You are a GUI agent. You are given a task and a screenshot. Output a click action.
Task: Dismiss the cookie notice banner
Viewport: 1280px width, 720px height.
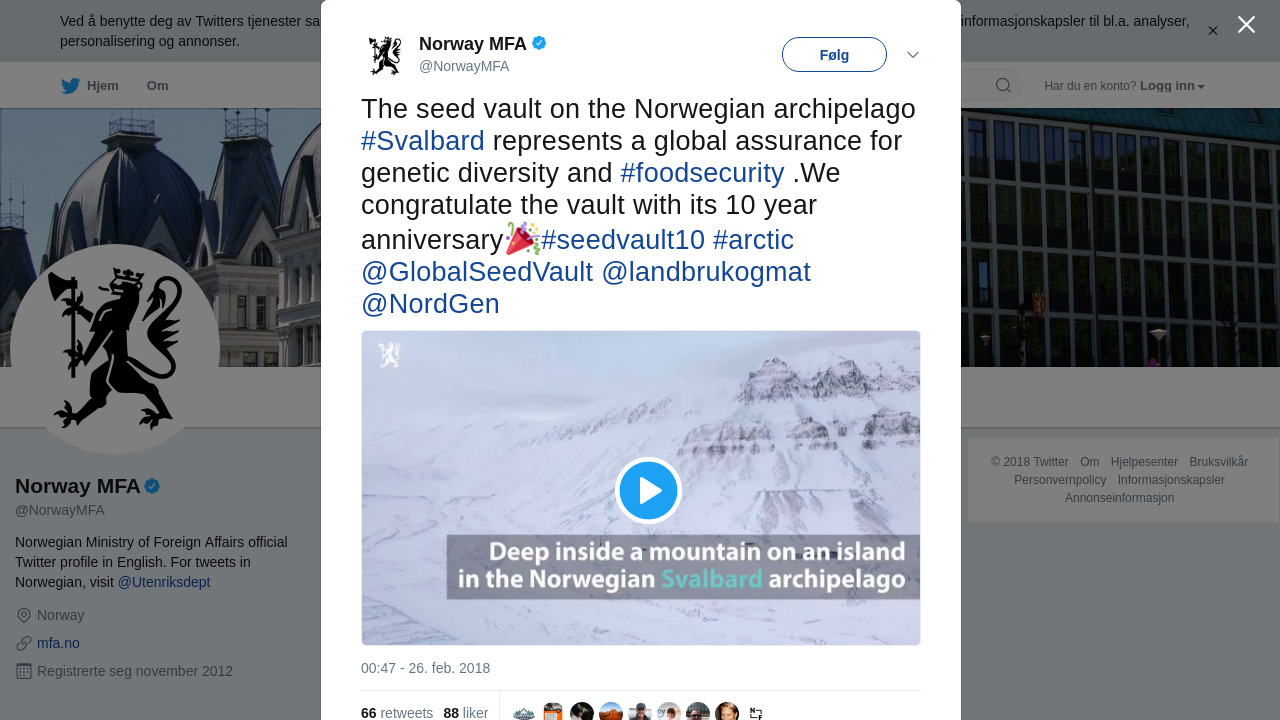pos(1213,31)
